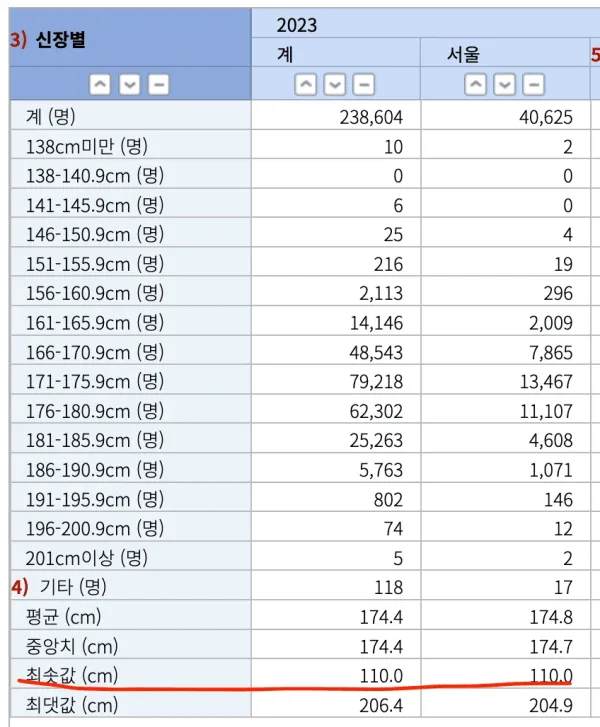Click the value 802
600x727 pixels.
click(388, 500)
